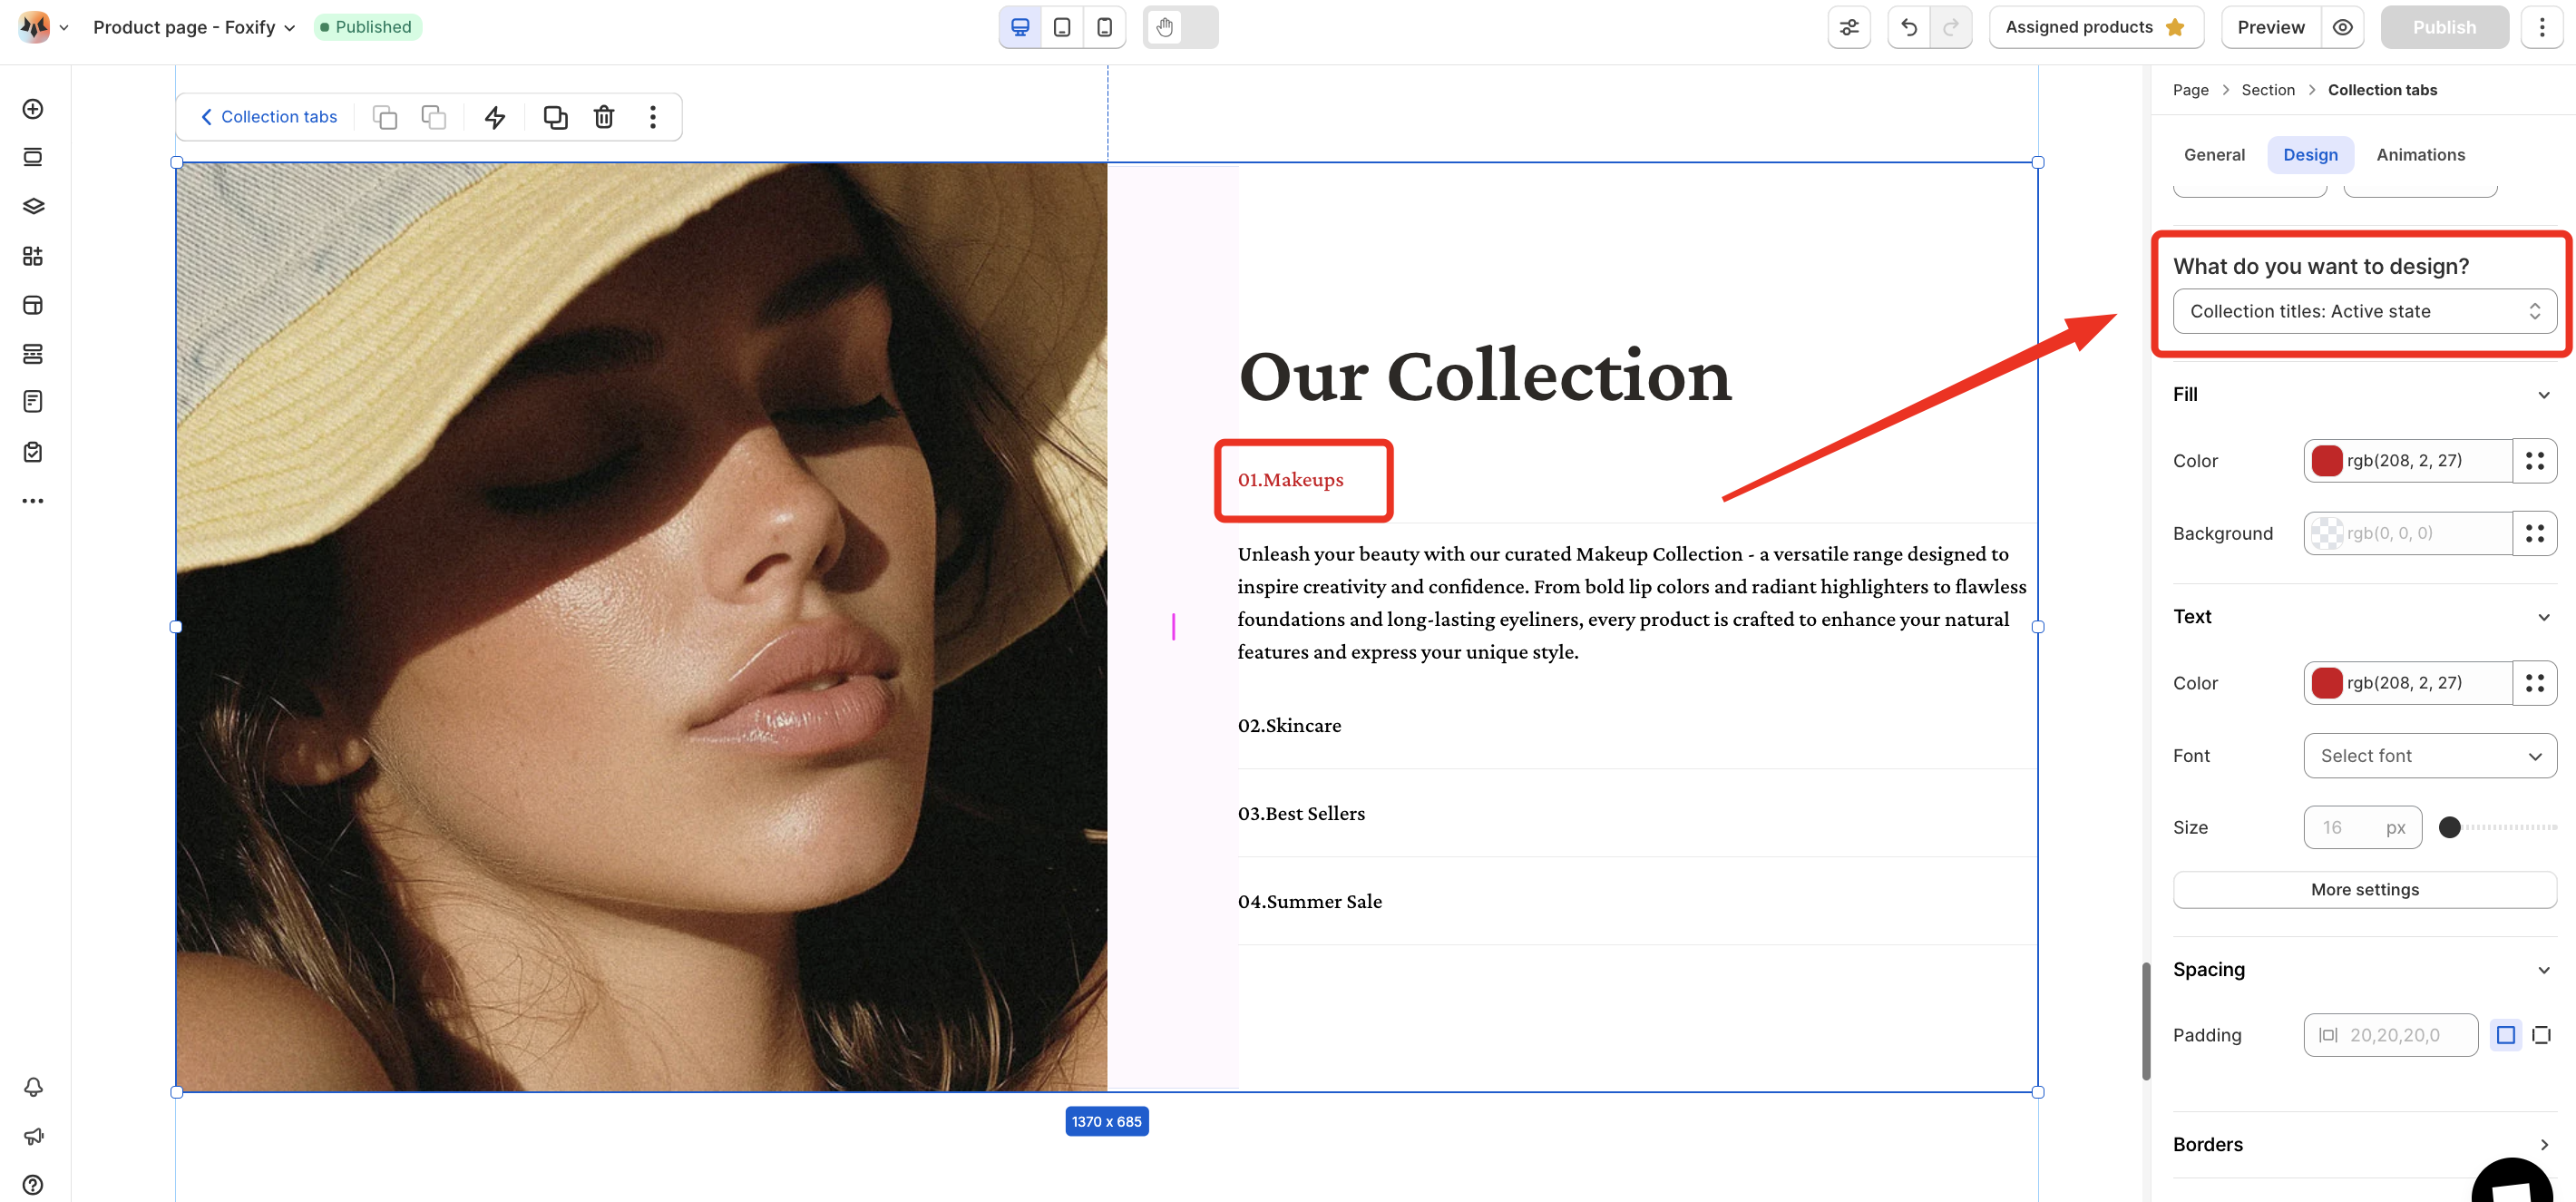Click the trash delete icon in element toolbar
Viewport: 2576px width, 1202px height.
click(x=604, y=117)
